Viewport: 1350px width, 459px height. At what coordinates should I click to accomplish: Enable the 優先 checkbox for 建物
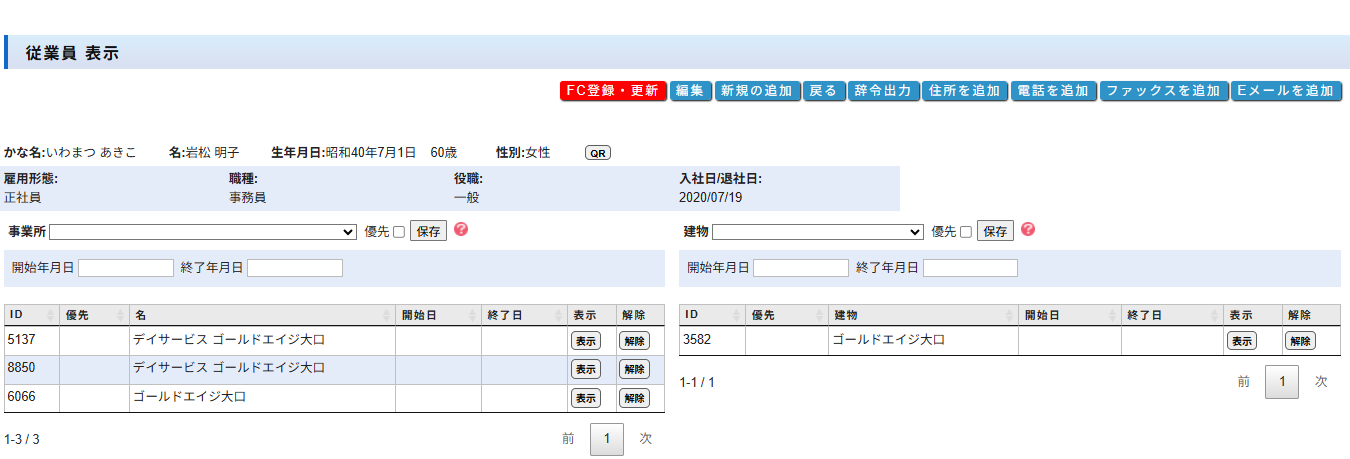(965, 232)
